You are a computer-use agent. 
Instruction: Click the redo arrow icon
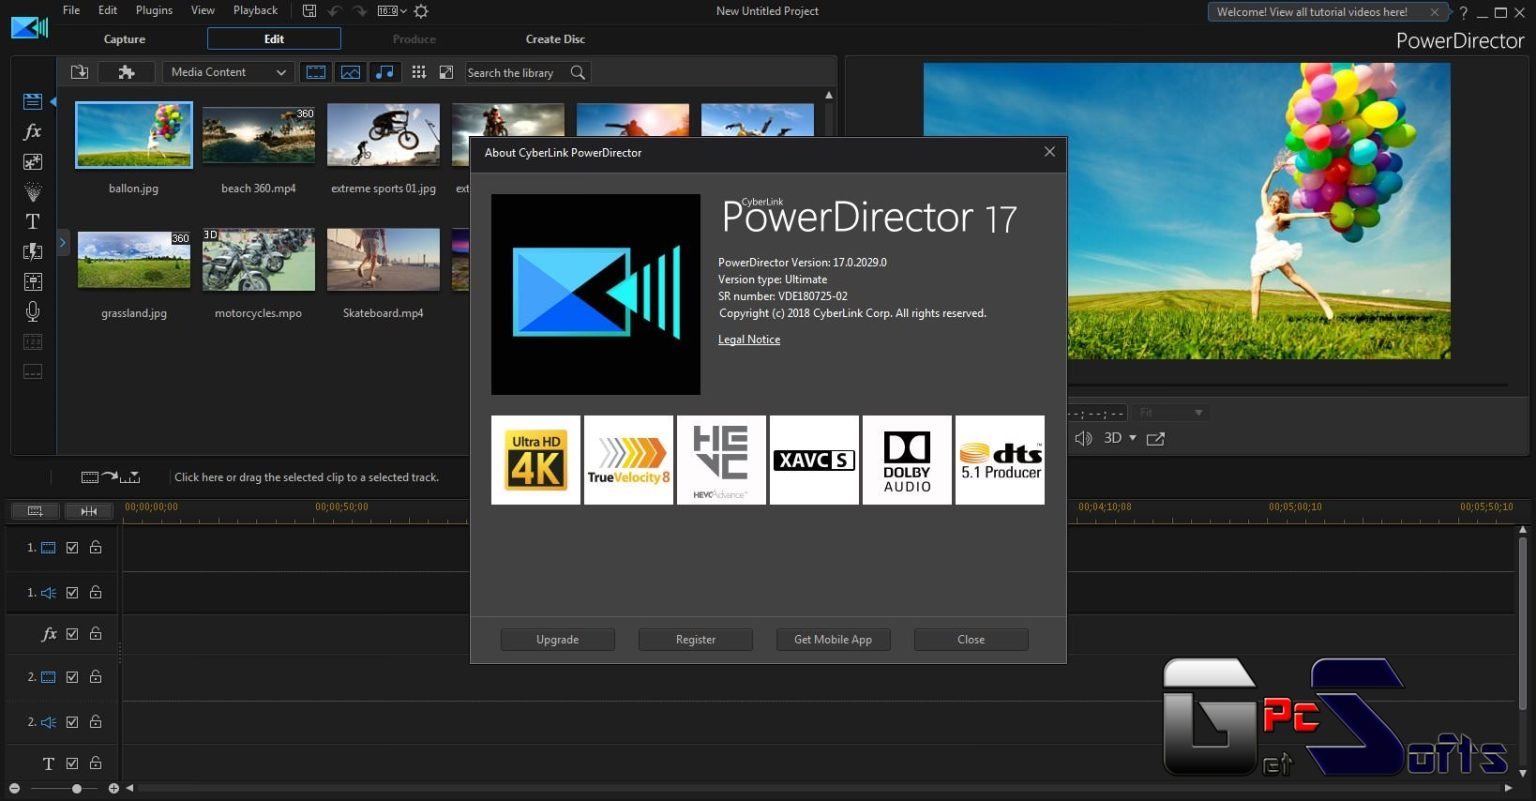pos(360,11)
